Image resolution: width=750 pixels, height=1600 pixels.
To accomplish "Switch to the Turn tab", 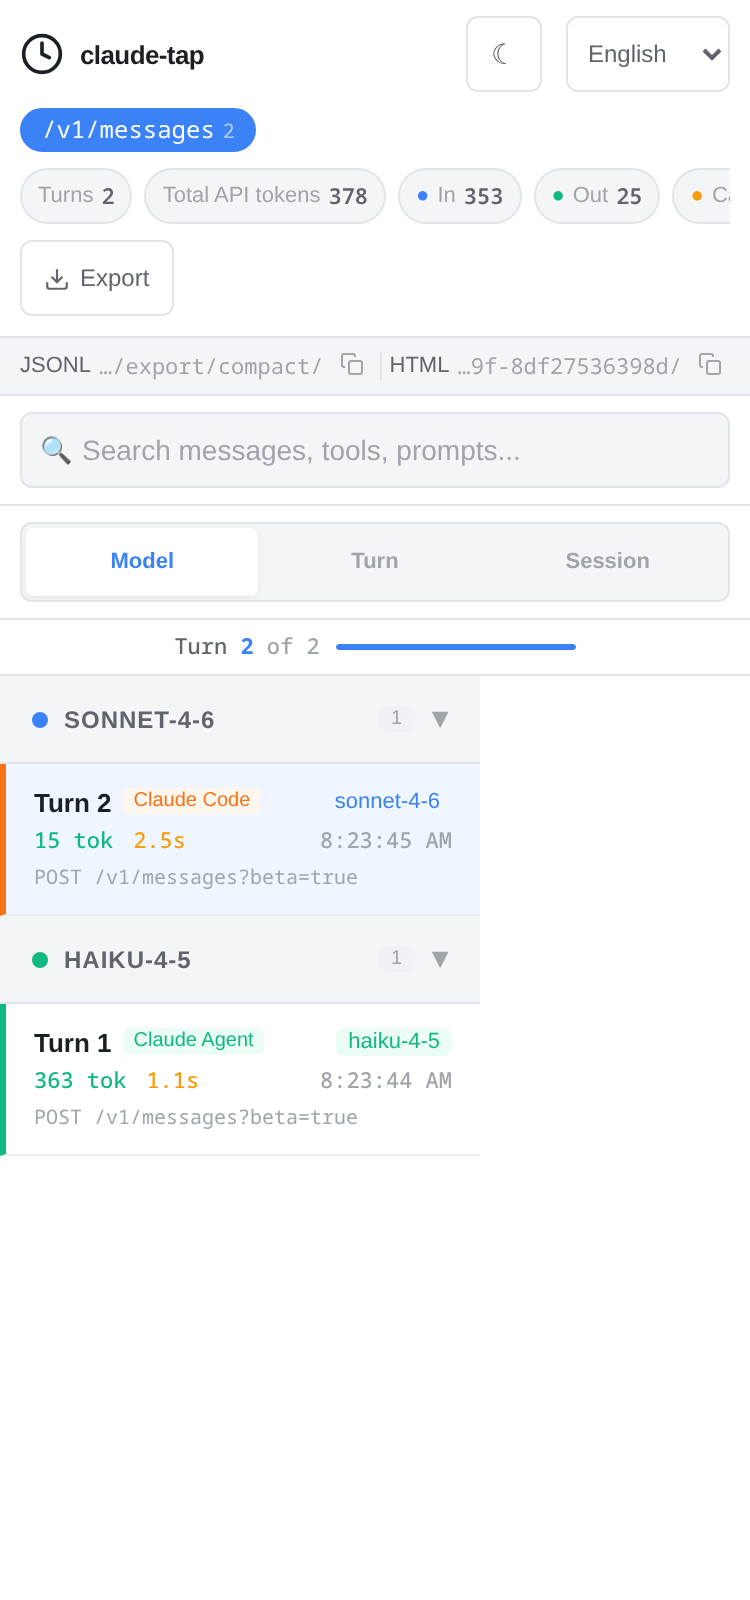I will [x=375, y=561].
